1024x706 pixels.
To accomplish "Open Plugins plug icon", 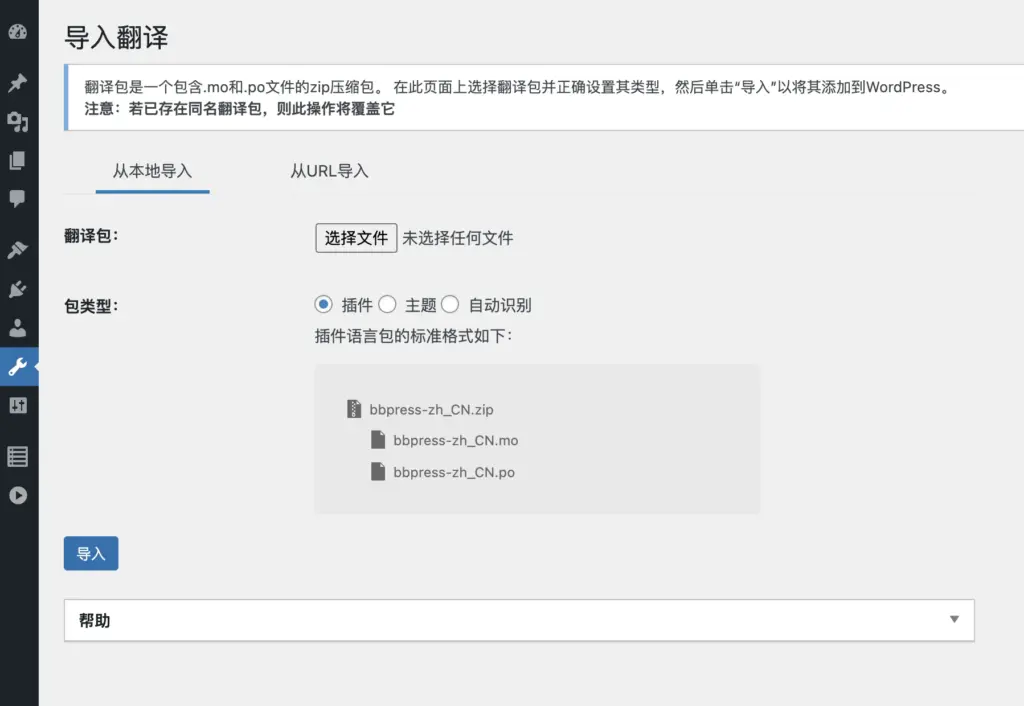I will pyautogui.click(x=17, y=289).
